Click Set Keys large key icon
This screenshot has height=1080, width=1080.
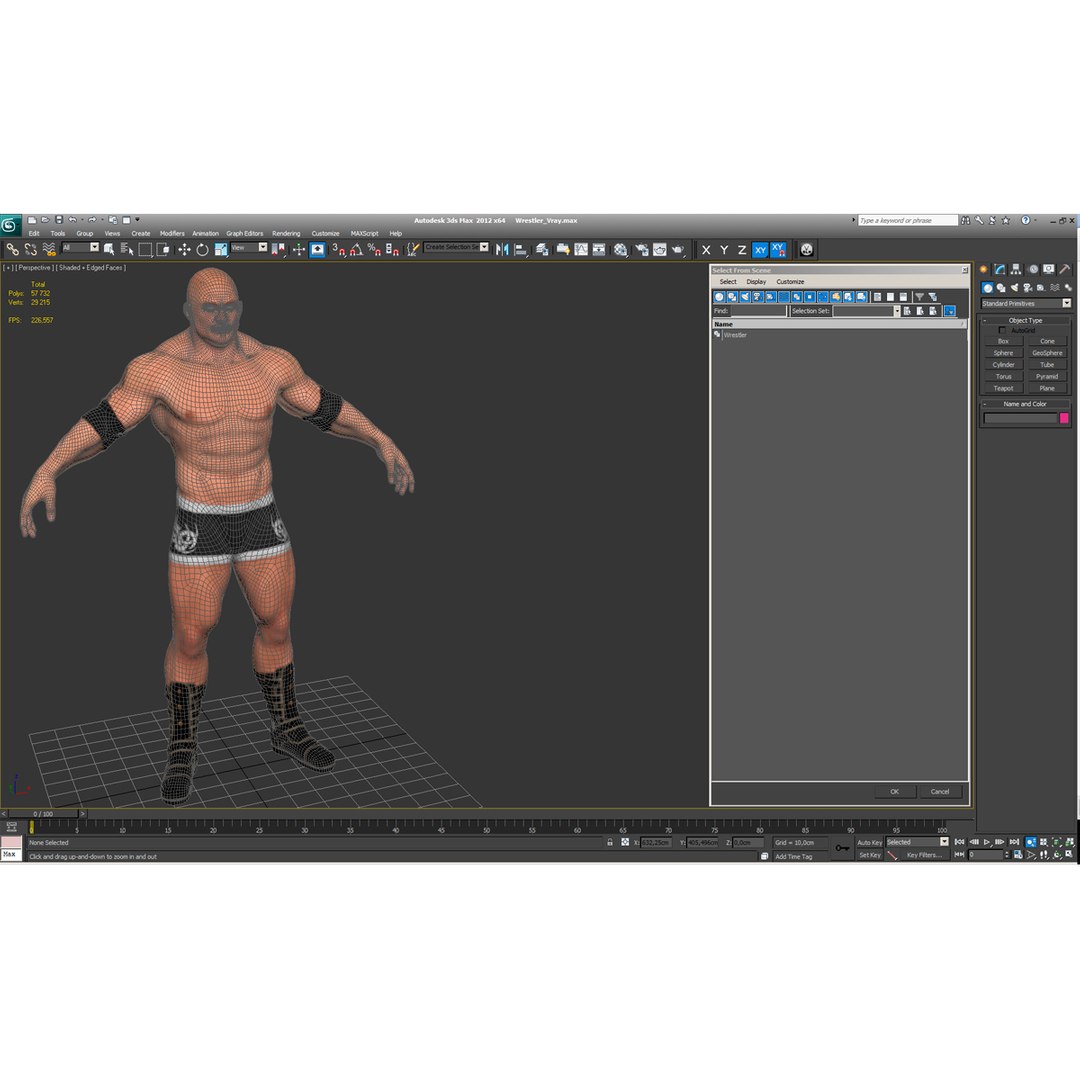[842, 848]
